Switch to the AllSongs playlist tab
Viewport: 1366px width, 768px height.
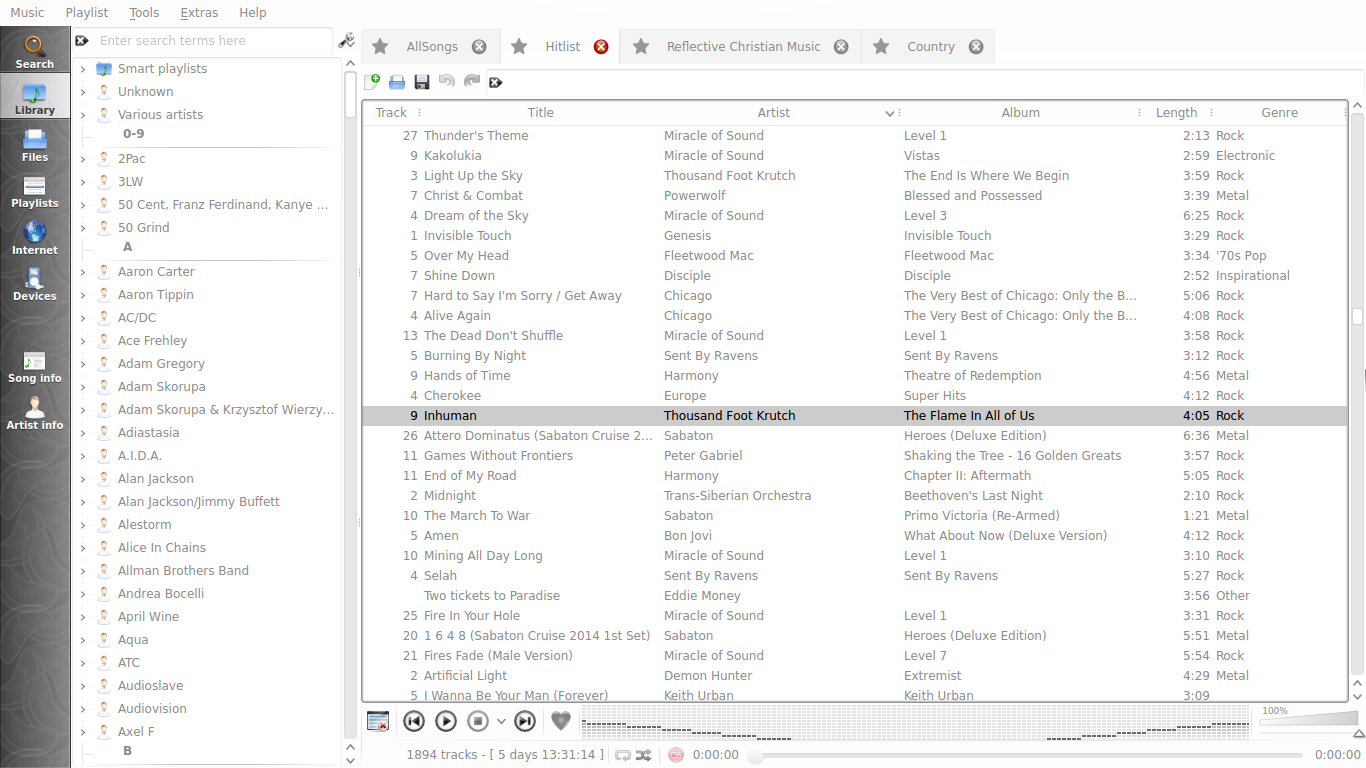coord(432,47)
